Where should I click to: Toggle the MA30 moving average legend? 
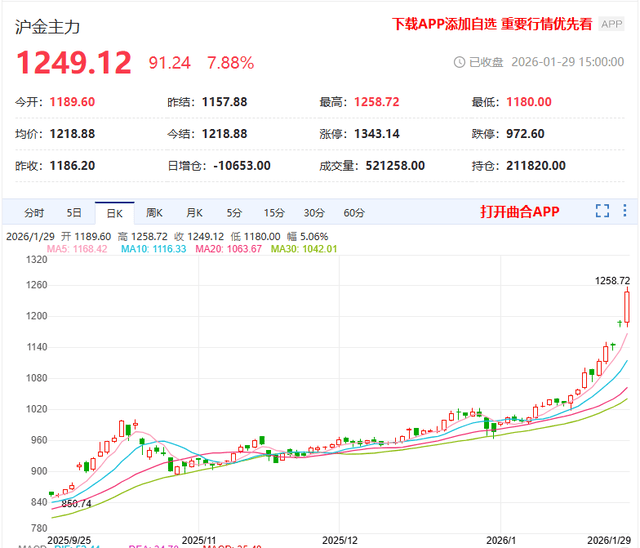[304, 249]
